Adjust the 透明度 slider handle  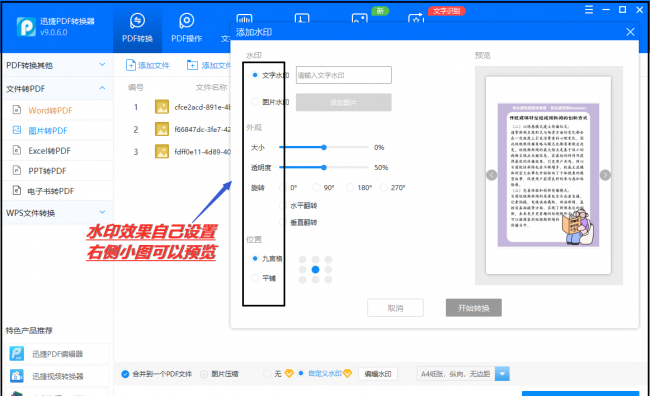[x=324, y=168]
